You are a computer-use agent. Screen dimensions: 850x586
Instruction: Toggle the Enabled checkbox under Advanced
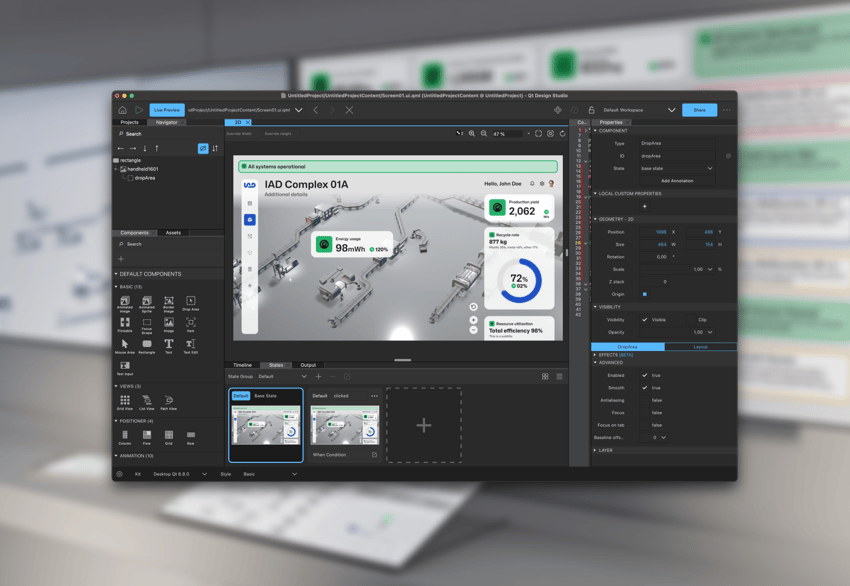(x=644, y=375)
